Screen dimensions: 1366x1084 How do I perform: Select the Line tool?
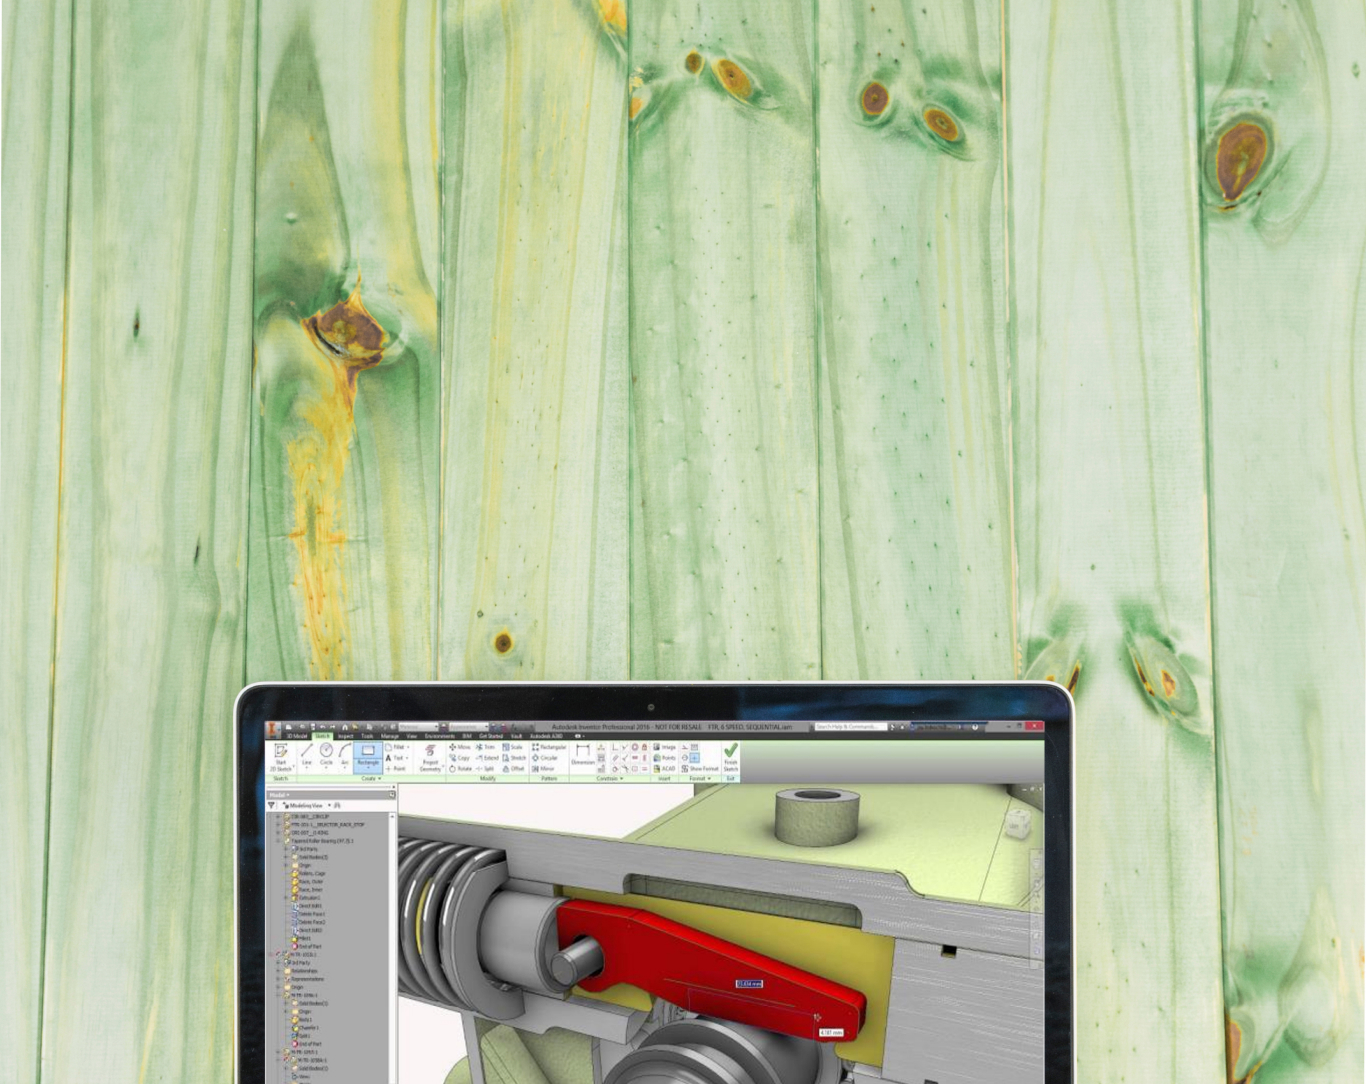pos(305,754)
